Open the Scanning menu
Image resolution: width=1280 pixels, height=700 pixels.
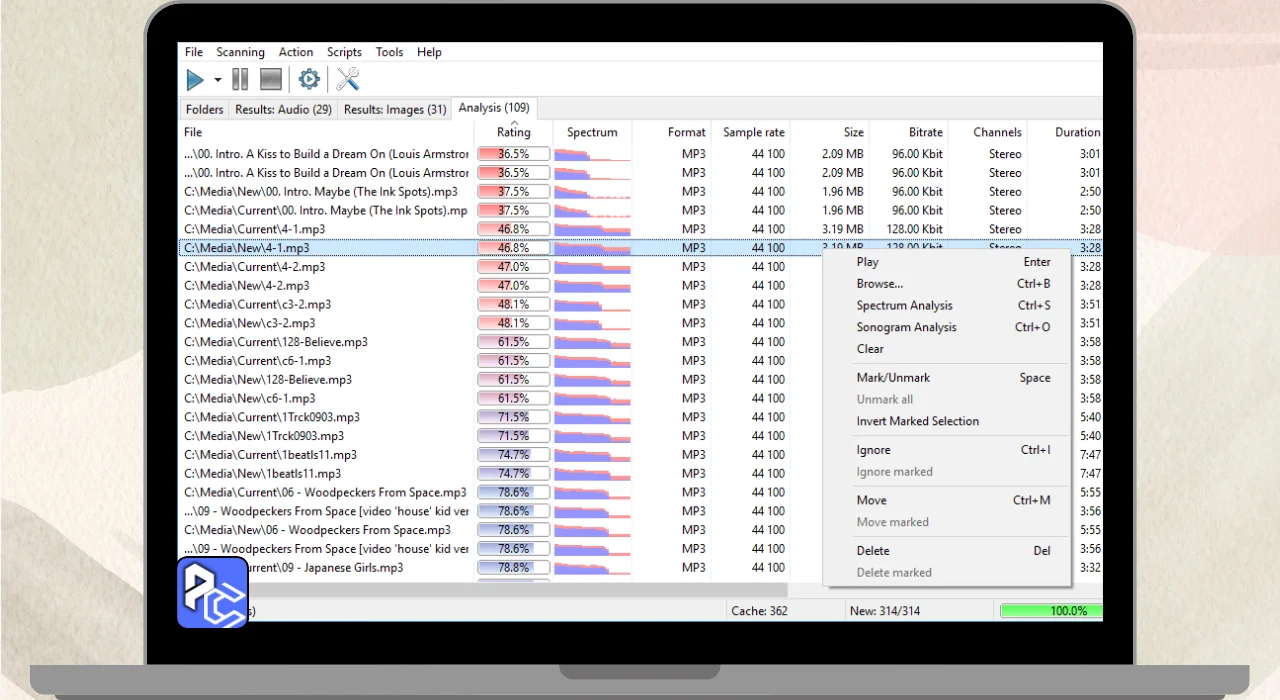[240, 52]
